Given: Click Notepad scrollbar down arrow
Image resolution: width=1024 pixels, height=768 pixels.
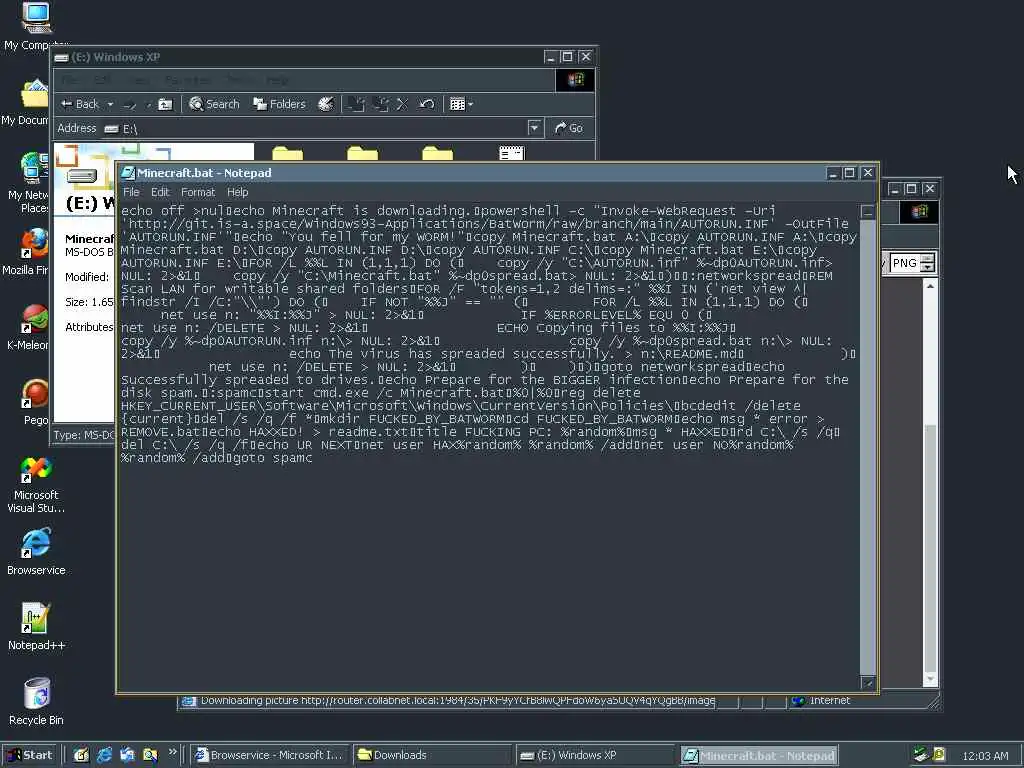Looking at the screenshot, I should pyautogui.click(x=867, y=683).
